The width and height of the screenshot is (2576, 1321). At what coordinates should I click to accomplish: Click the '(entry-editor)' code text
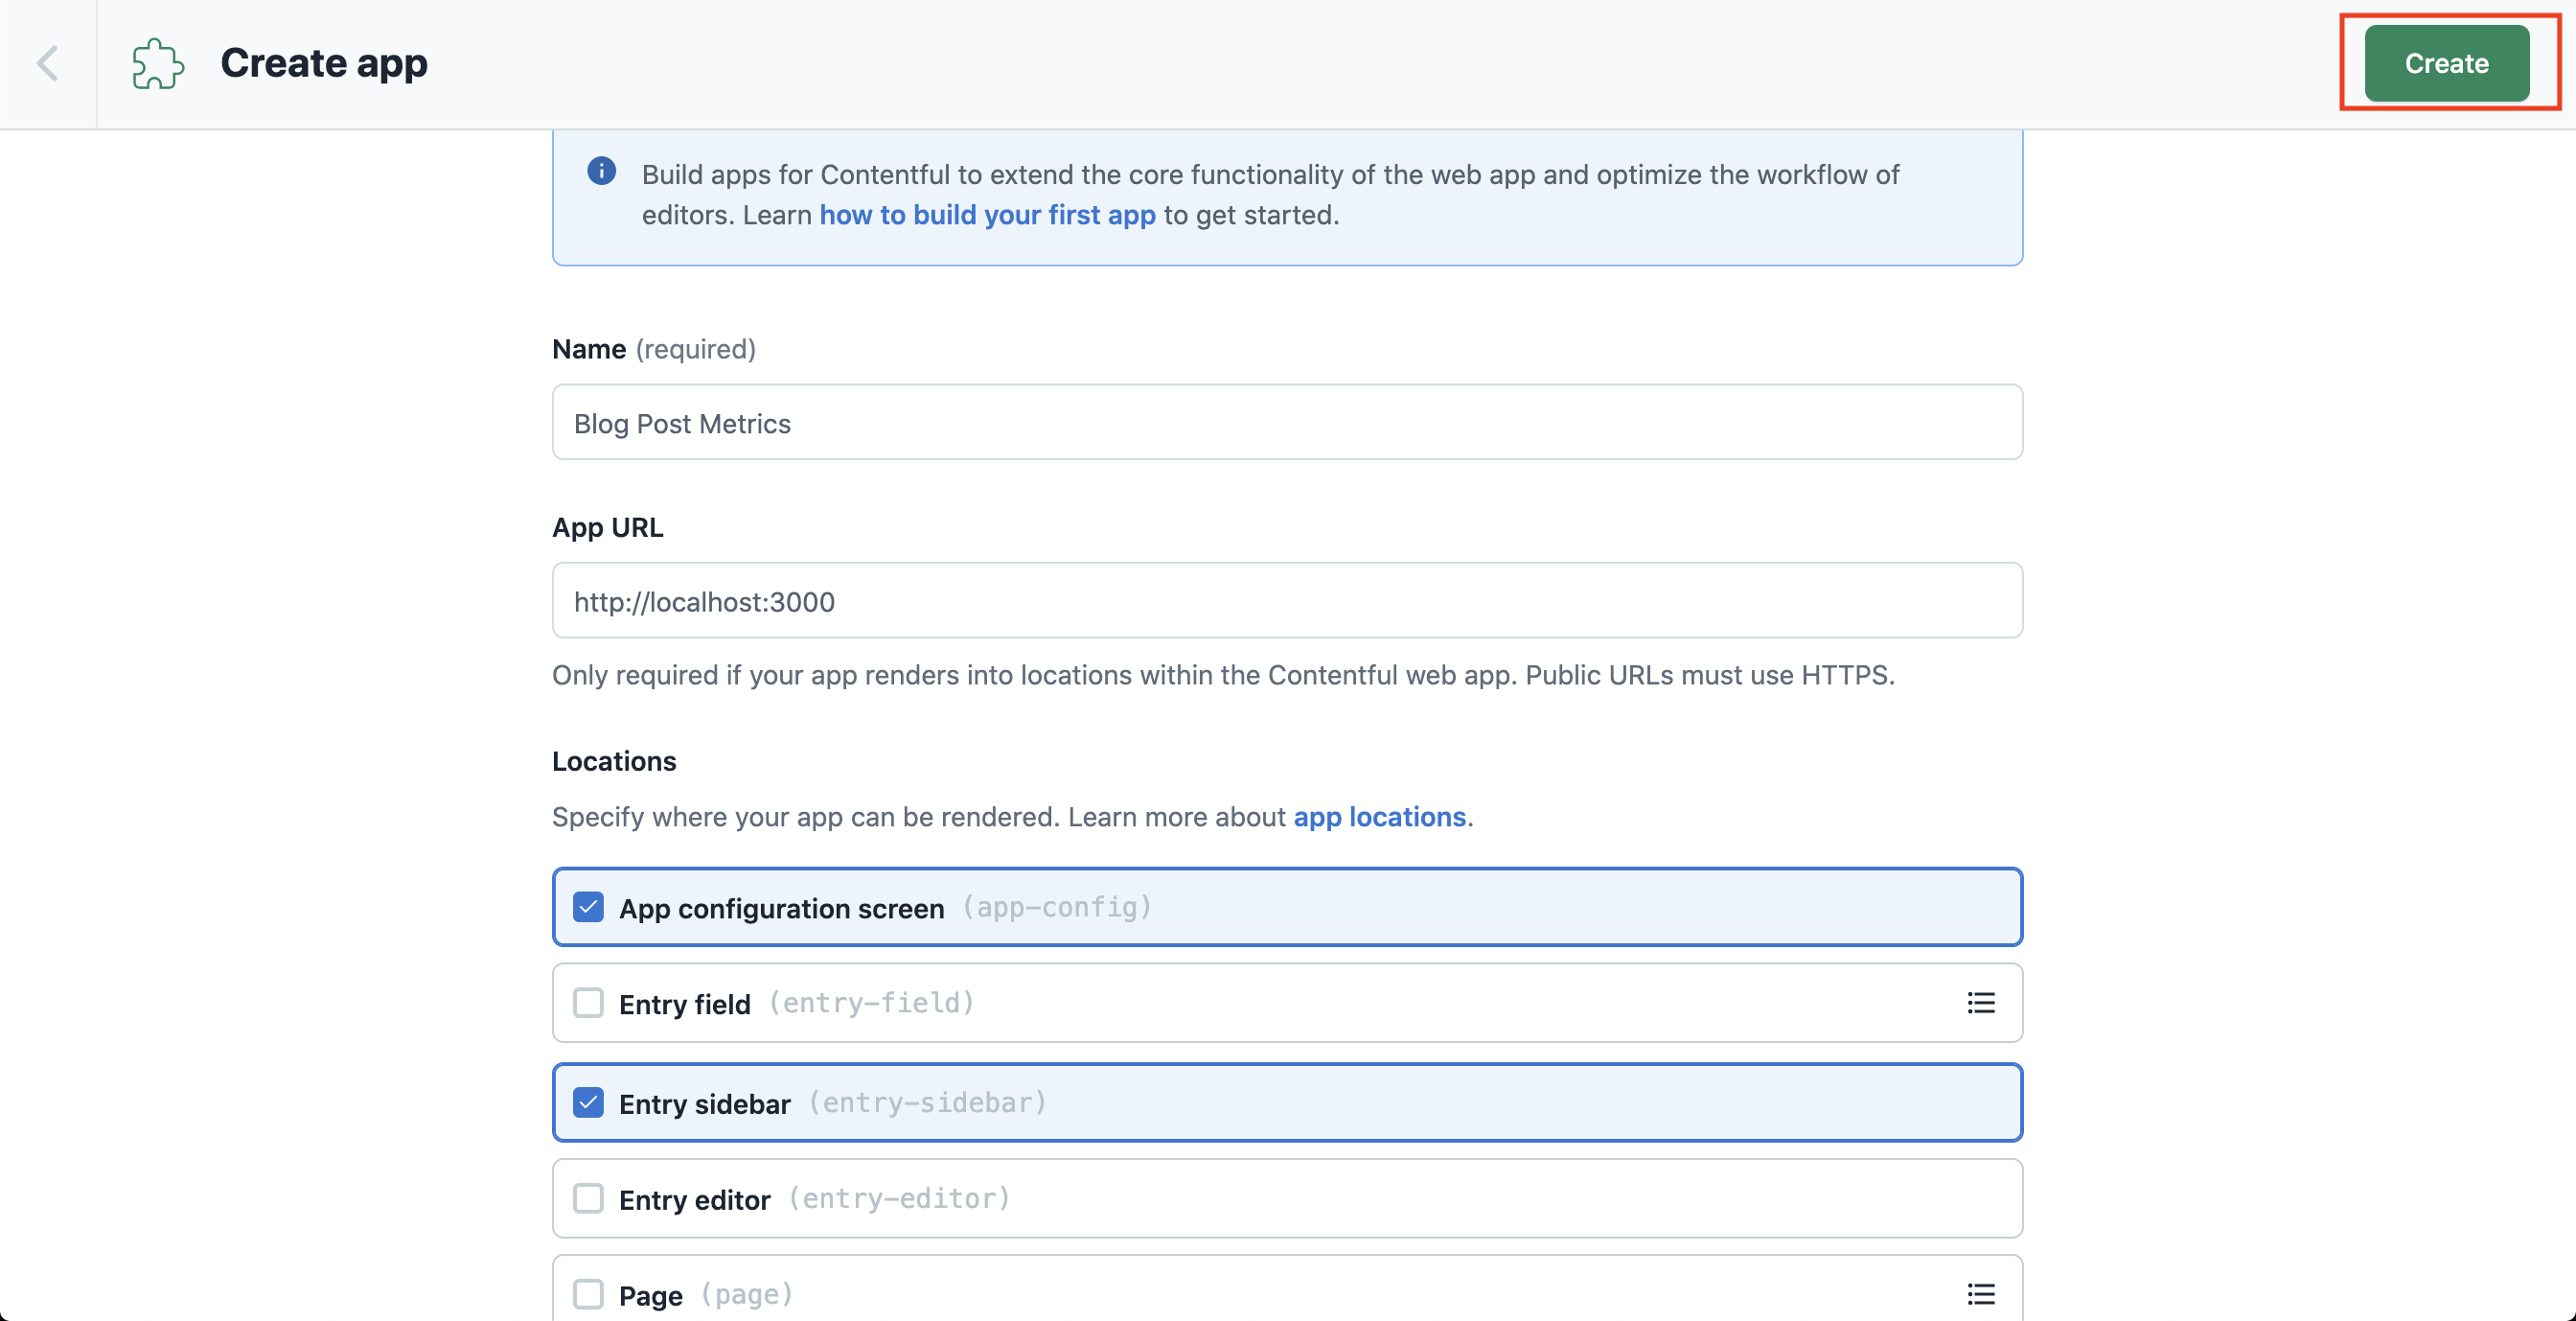(x=899, y=1198)
